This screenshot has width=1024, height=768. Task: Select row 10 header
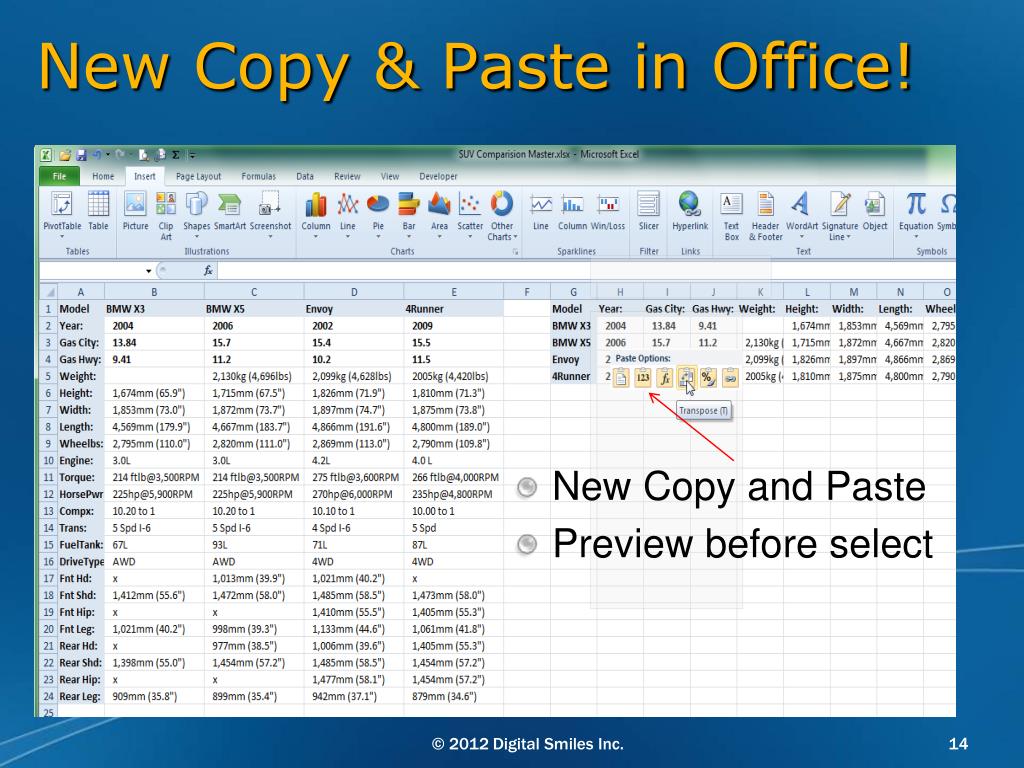(48, 460)
